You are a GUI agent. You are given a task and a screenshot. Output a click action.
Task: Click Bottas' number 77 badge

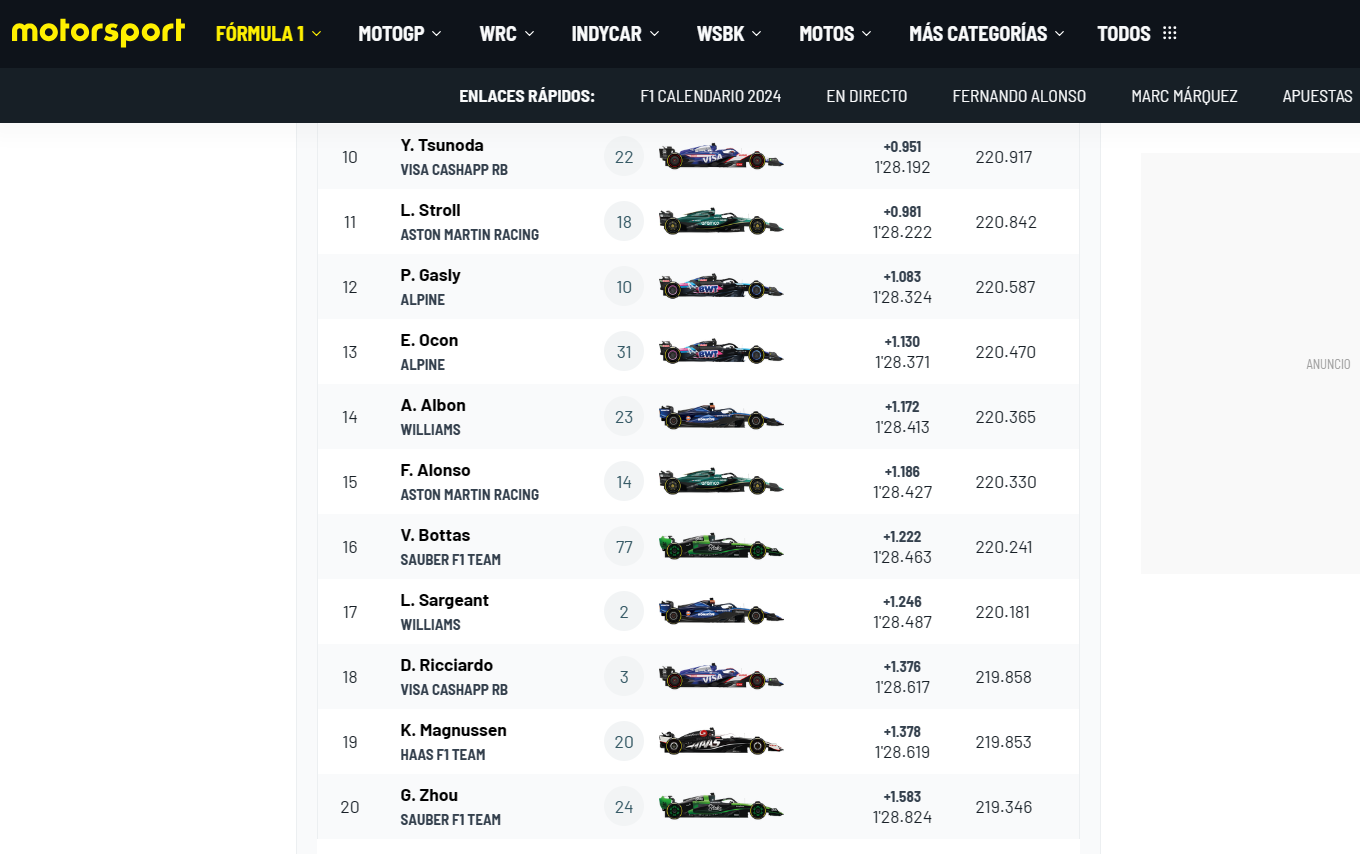coord(624,547)
